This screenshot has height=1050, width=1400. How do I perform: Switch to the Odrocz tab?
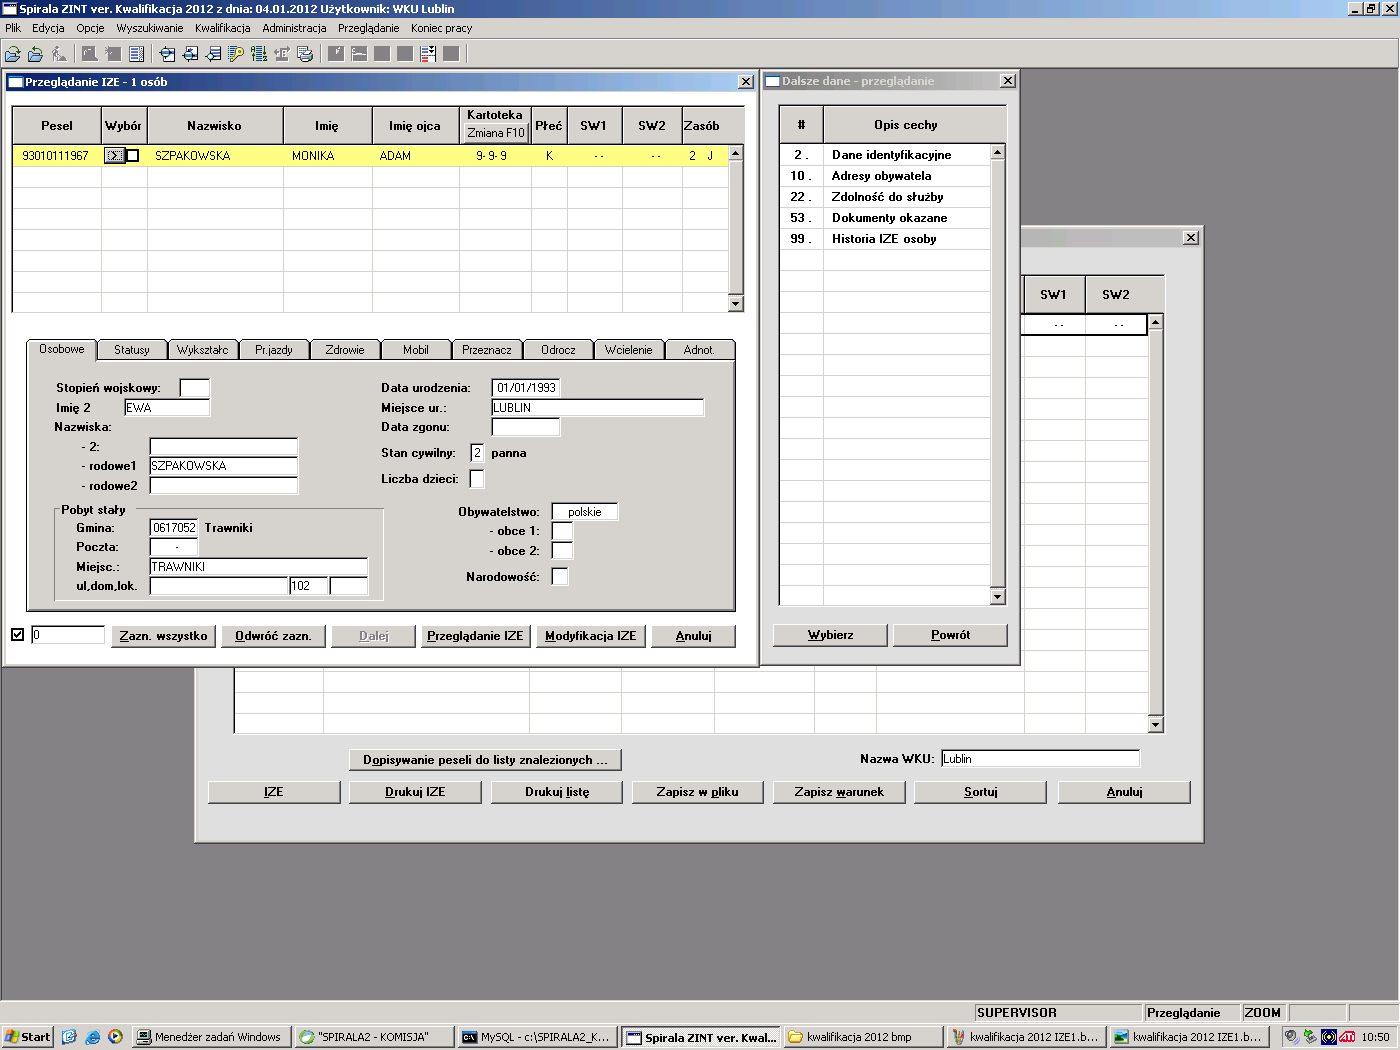558,350
